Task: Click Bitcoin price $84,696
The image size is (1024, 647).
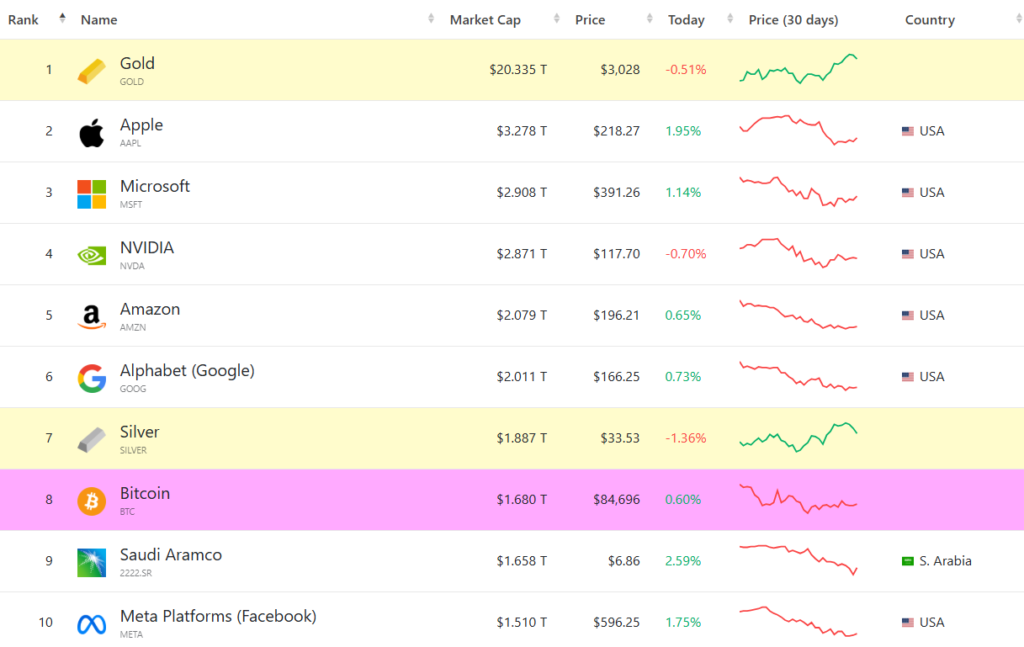Action: [x=616, y=499]
